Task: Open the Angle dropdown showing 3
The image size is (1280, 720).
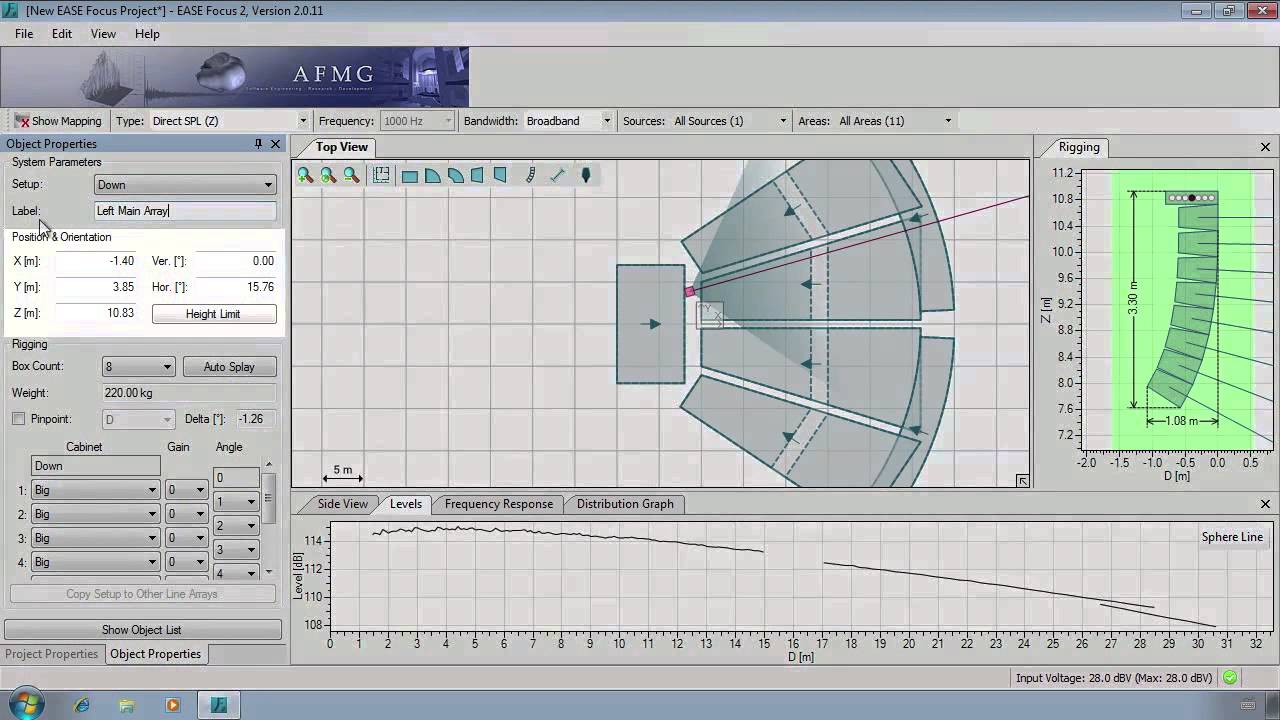Action: click(236, 550)
